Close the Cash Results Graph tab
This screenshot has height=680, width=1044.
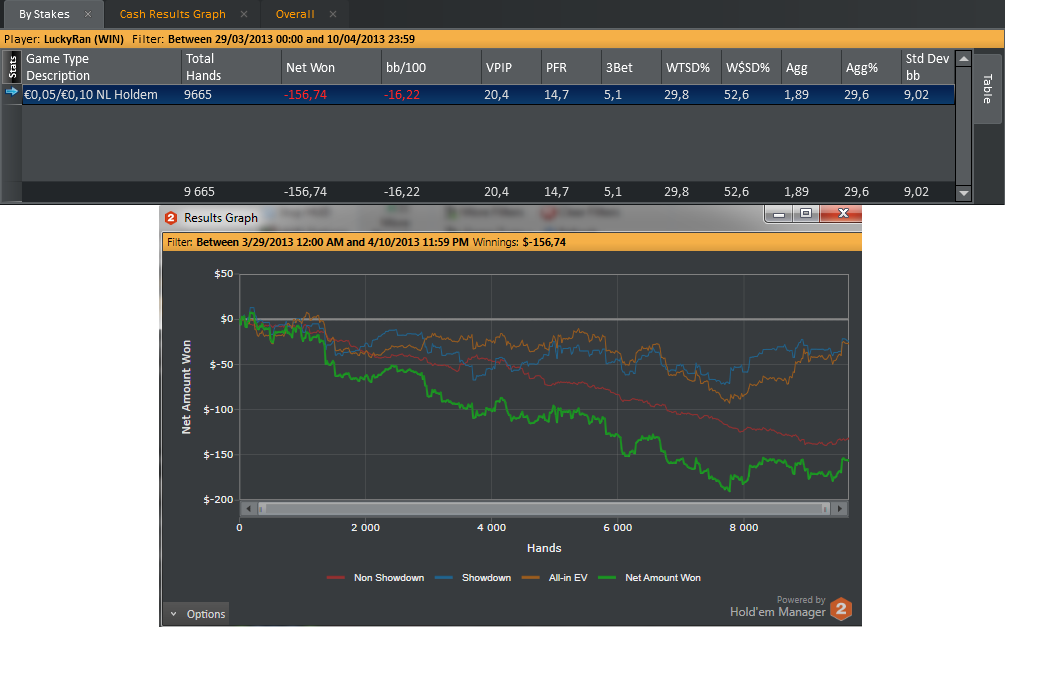coord(244,14)
